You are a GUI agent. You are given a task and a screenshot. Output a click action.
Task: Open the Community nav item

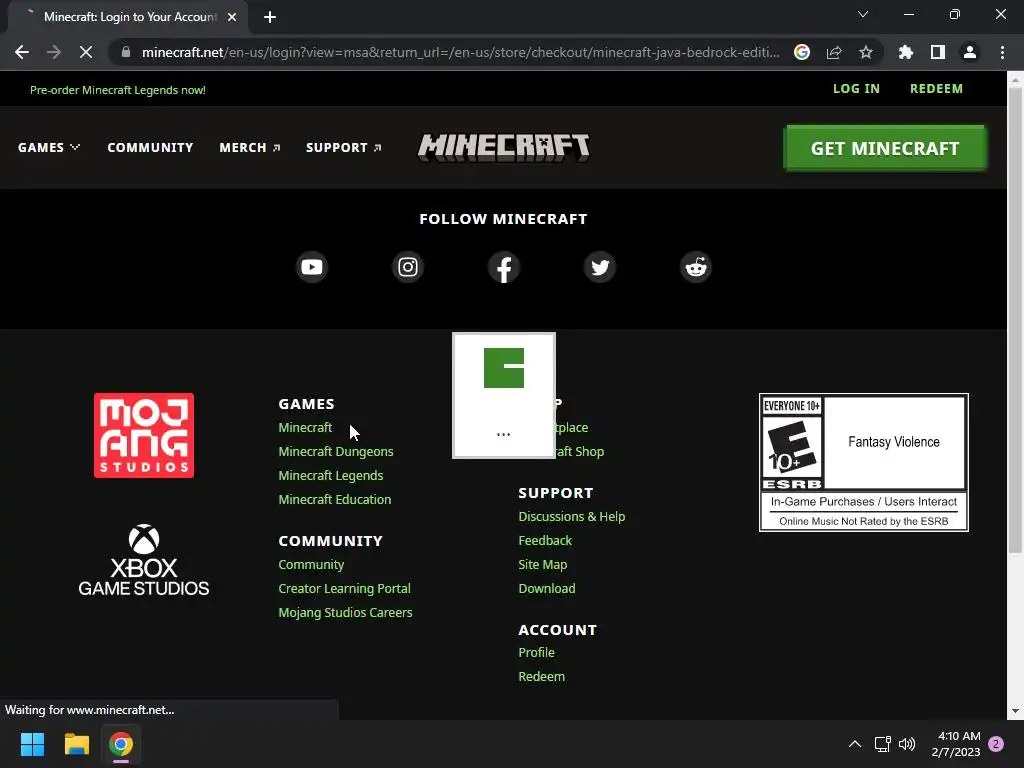point(150,148)
